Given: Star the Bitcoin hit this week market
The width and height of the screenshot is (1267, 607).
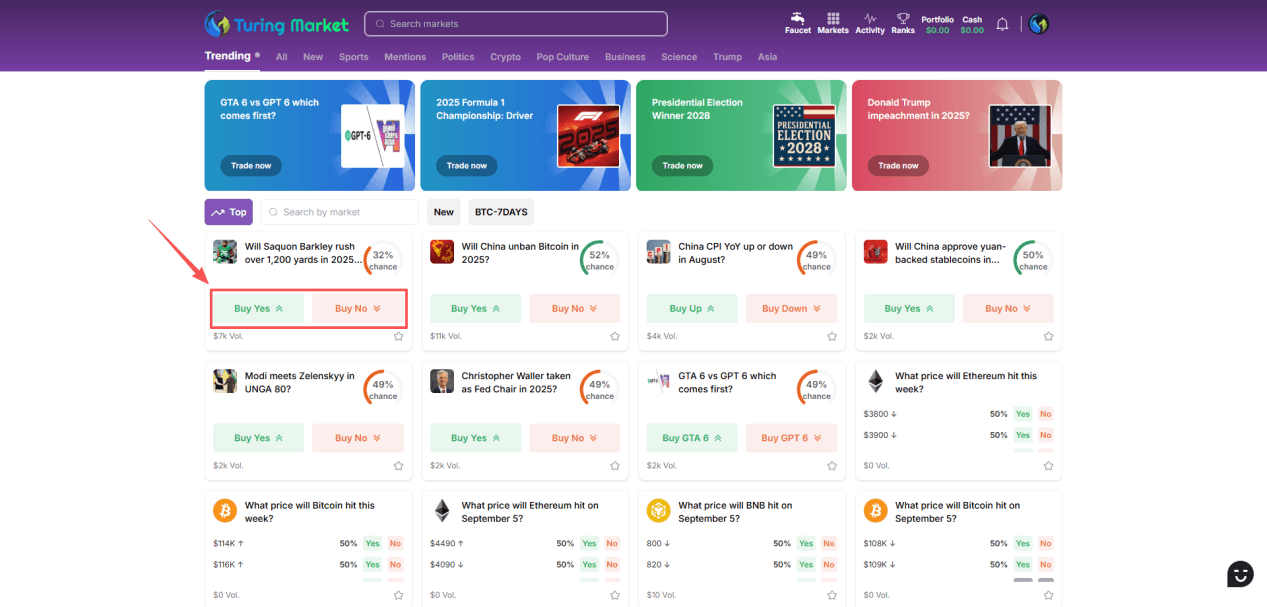Looking at the screenshot, I should [398, 595].
